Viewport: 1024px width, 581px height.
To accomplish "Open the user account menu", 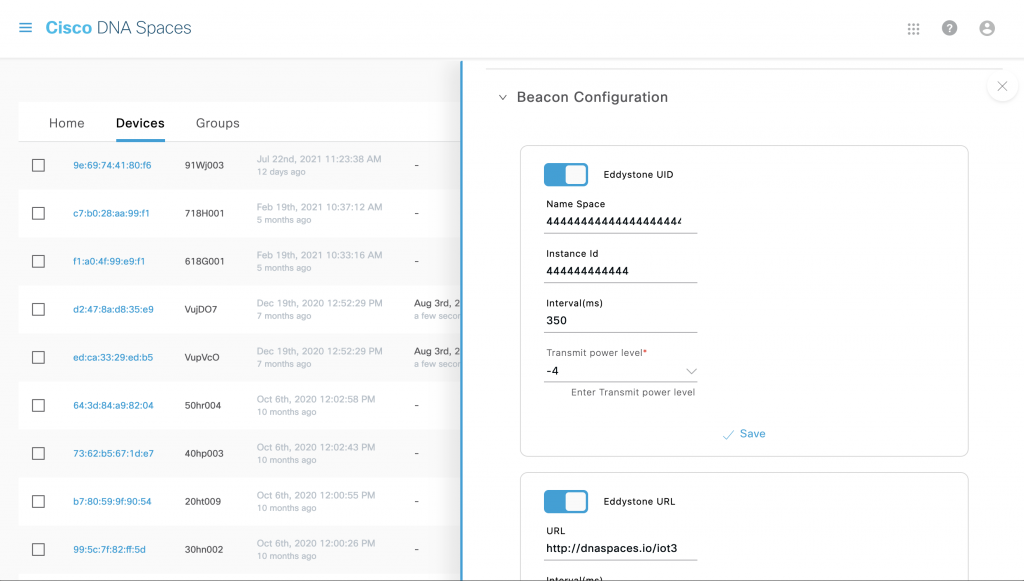I will tap(987, 28).
